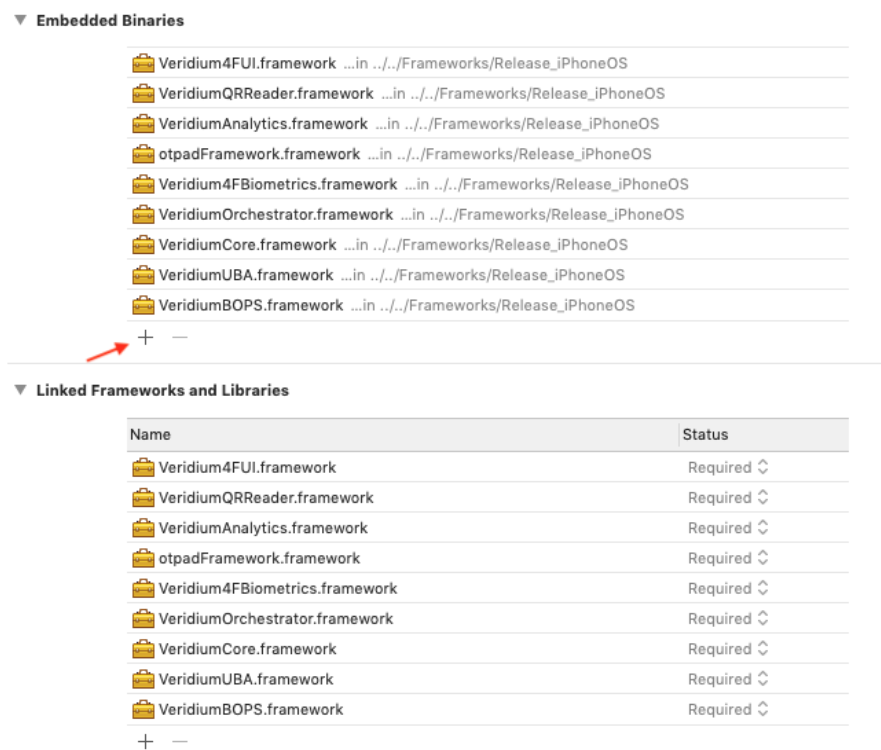
Task: Click toolbox icon of embedded Veridium4FBiometrics.framework
Action: click(x=143, y=184)
